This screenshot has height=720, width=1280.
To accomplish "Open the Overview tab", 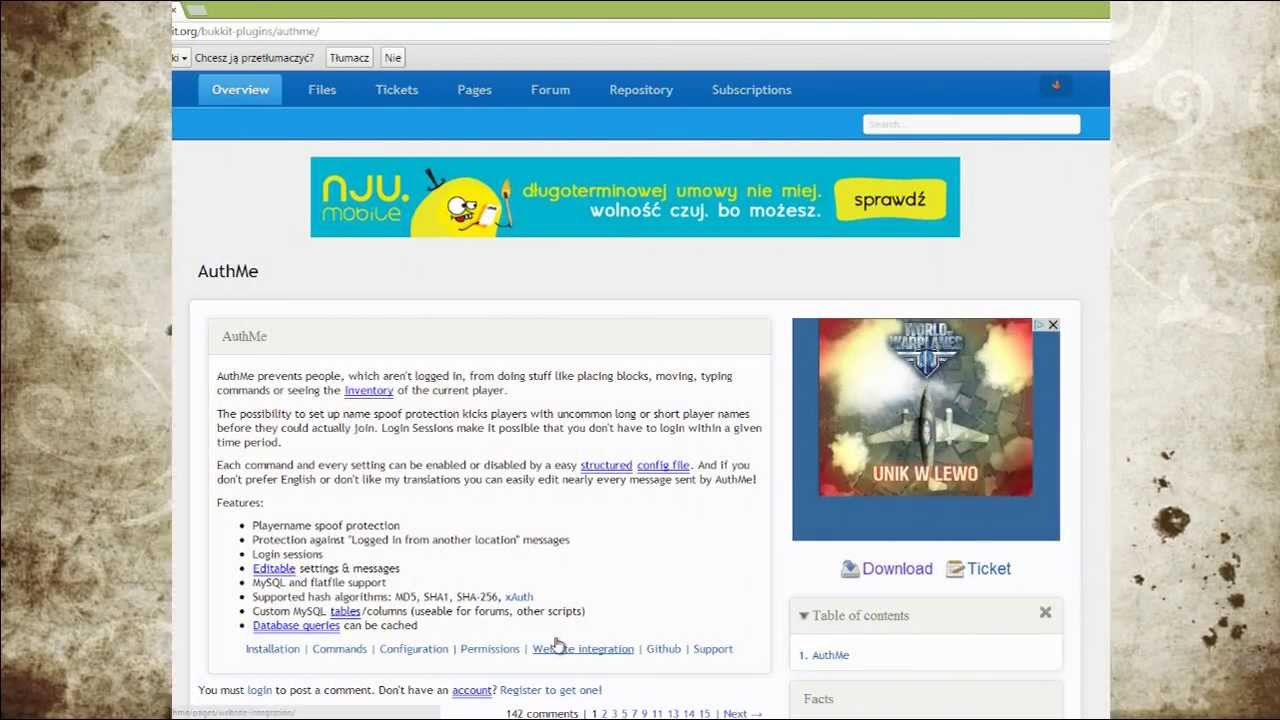I will [240, 90].
